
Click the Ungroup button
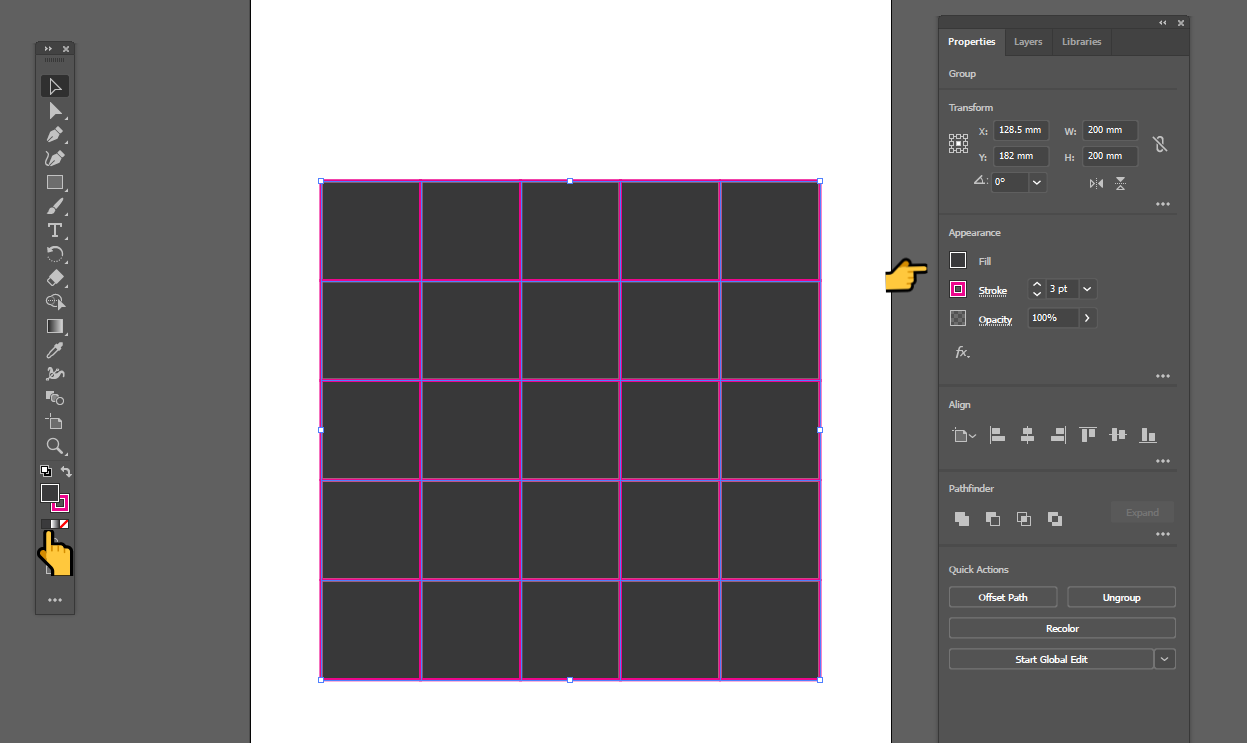click(x=1121, y=597)
